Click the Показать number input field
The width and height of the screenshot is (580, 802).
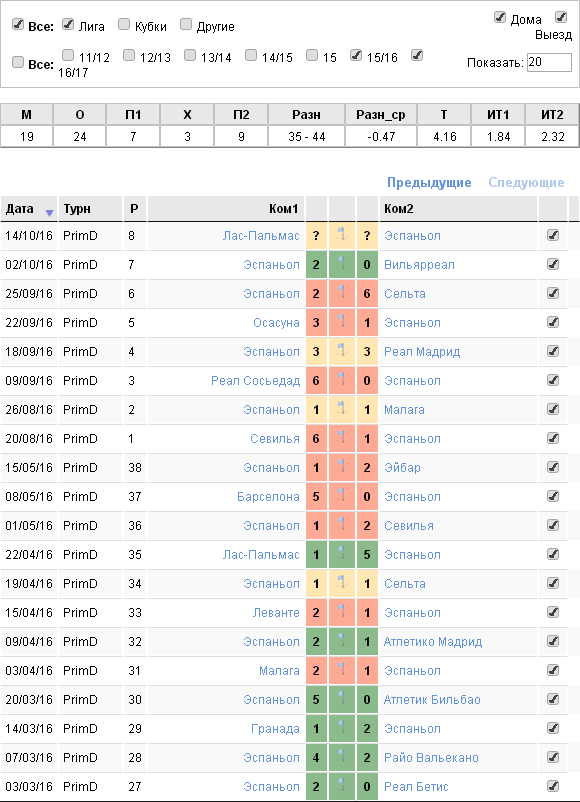click(549, 62)
